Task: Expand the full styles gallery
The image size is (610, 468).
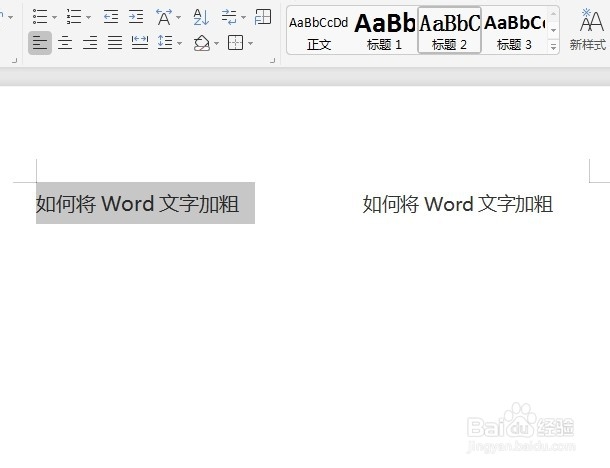Action: [553, 47]
